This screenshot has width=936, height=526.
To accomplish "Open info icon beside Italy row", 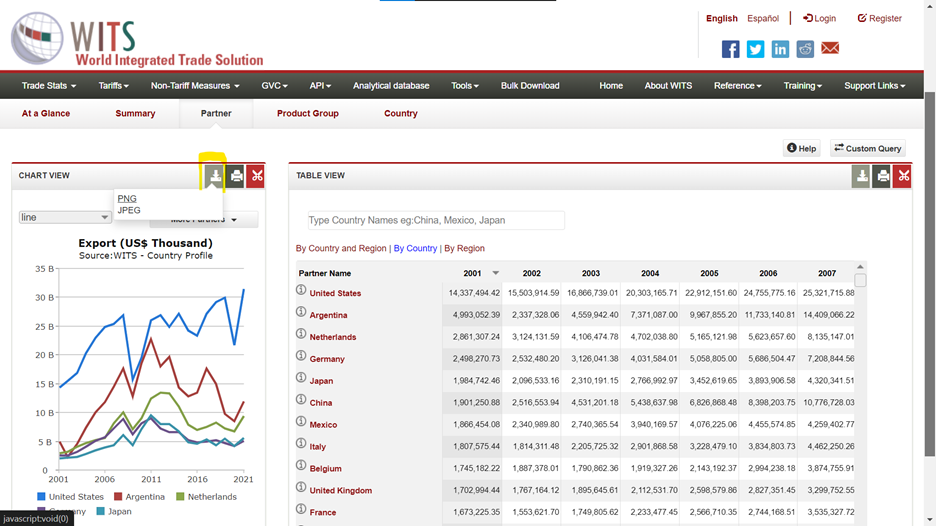I will (x=301, y=444).
